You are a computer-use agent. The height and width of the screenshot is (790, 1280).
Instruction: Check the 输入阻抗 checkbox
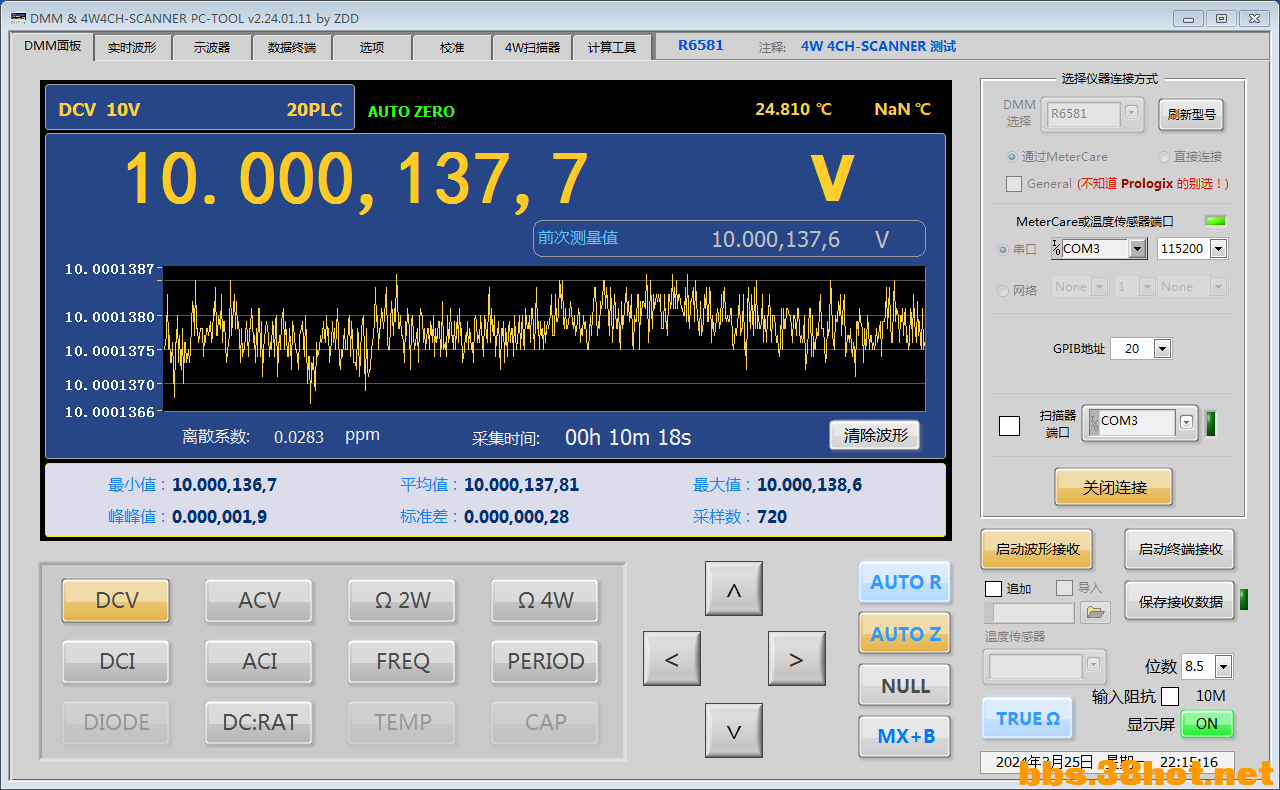(x=1169, y=696)
